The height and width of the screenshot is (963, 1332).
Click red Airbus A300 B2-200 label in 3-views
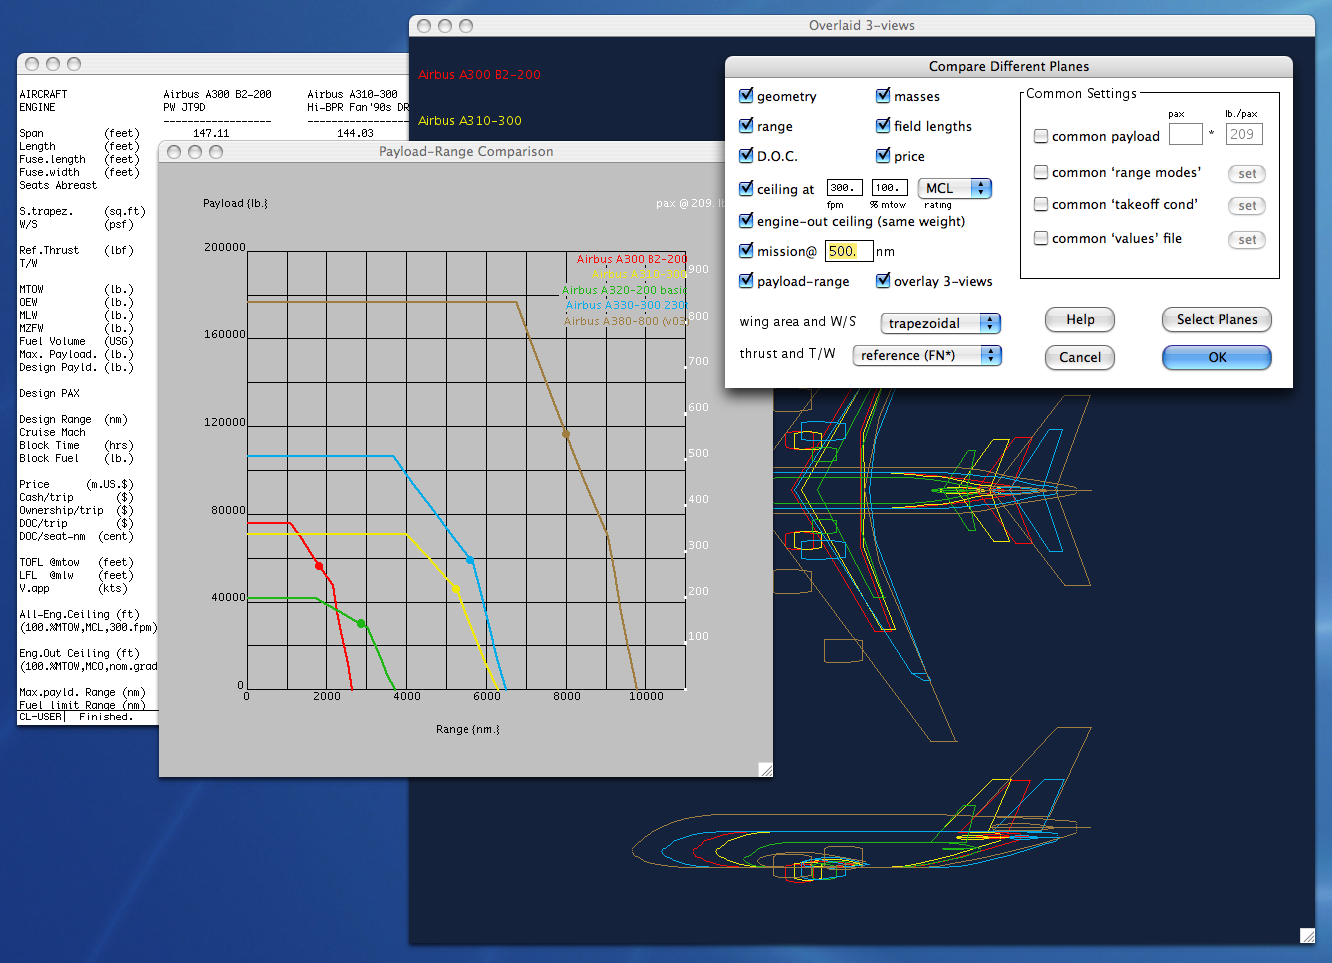point(479,75)
